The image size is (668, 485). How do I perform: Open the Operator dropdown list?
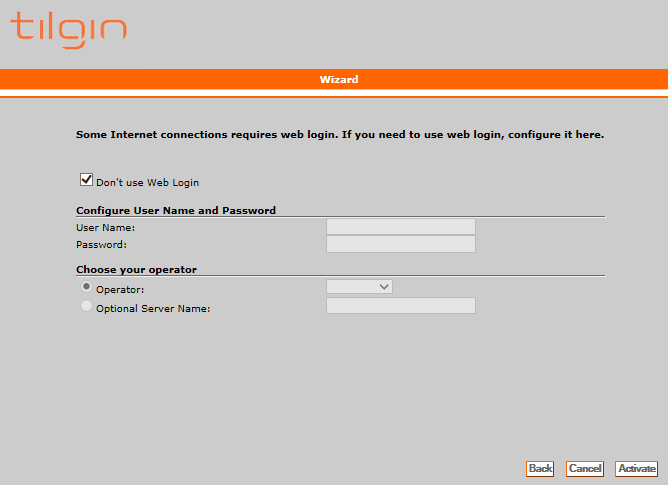pos(360,287)
